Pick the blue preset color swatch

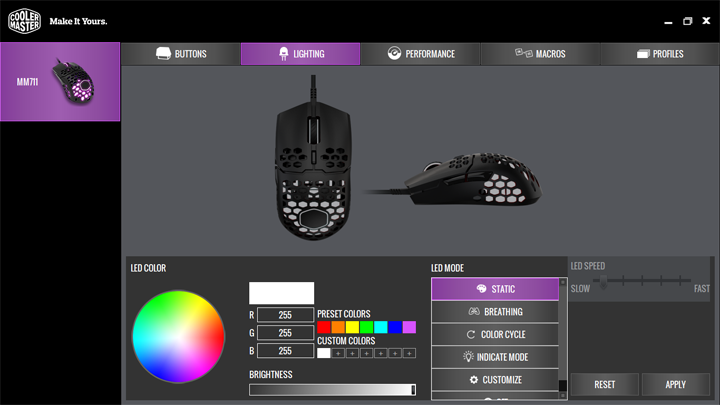pos(395,327)
